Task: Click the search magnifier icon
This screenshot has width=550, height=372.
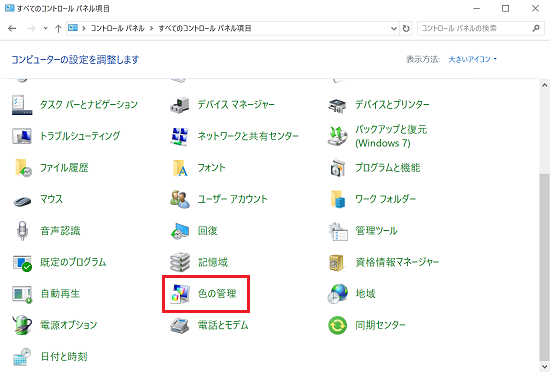Action: pos(536,28)
